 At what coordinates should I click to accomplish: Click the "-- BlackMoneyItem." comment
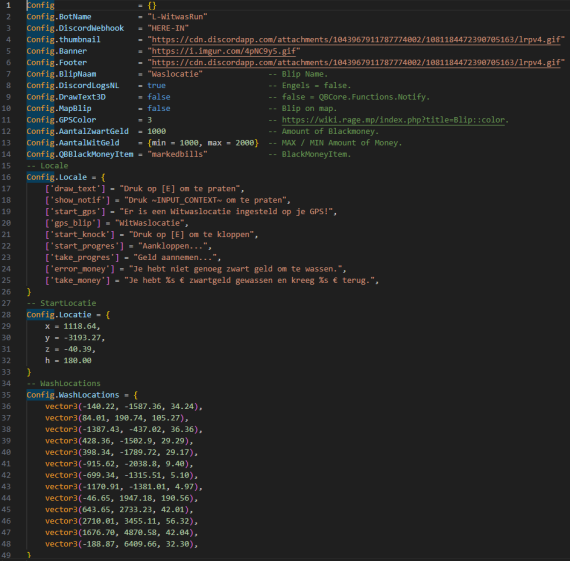pos(310,154)
